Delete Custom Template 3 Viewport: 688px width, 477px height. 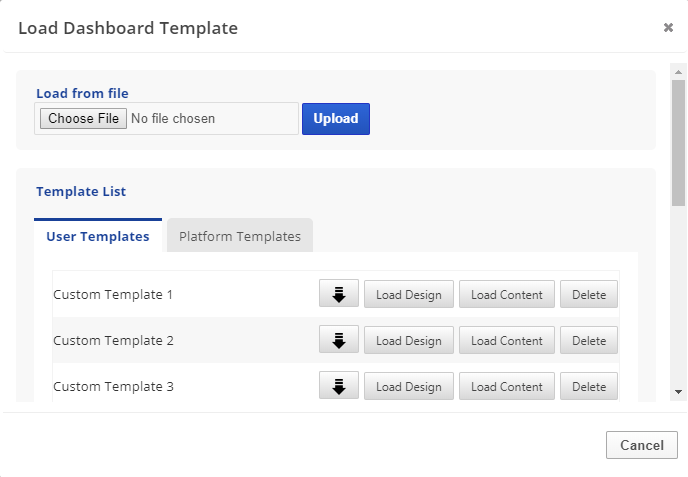click(588, 386)
